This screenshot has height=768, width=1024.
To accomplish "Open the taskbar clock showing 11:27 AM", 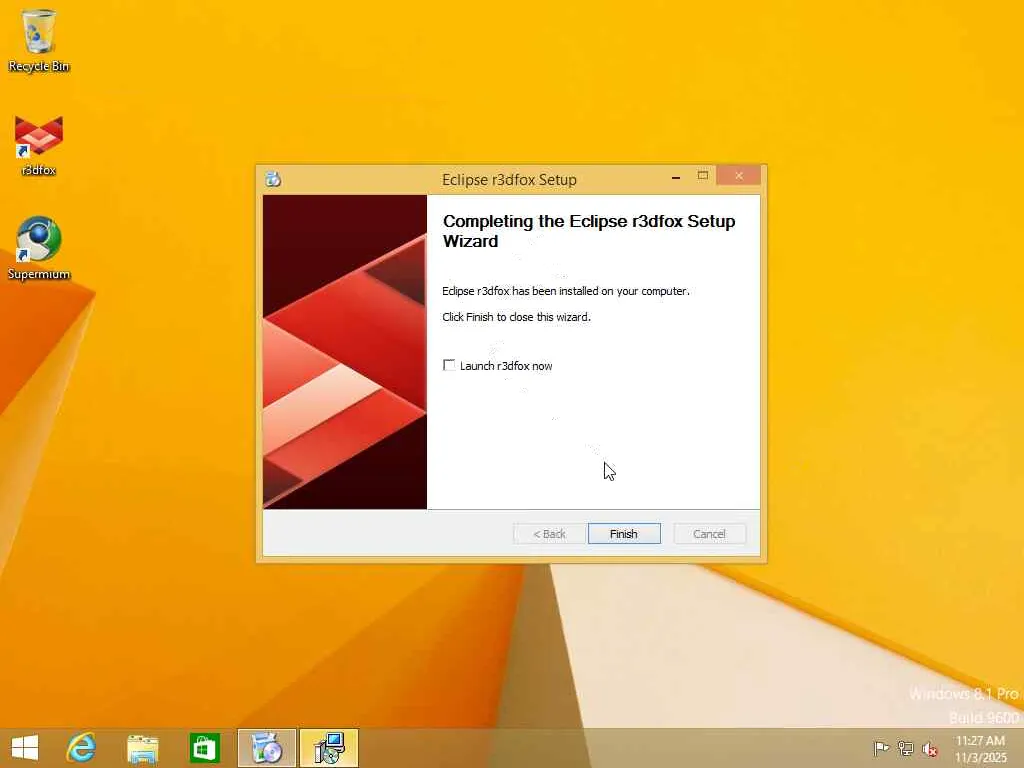I will click(980, 749).
